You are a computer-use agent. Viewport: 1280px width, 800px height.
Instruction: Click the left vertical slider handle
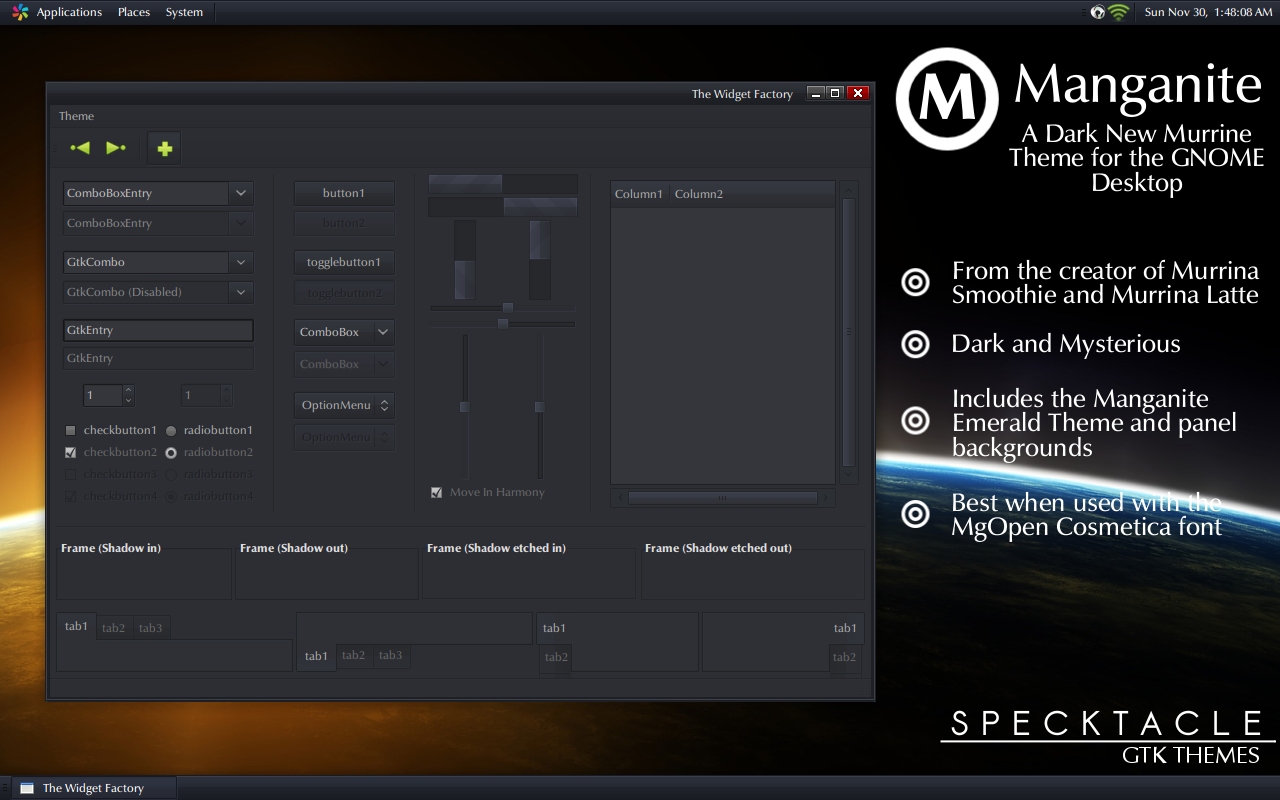(x=465, y=407)
